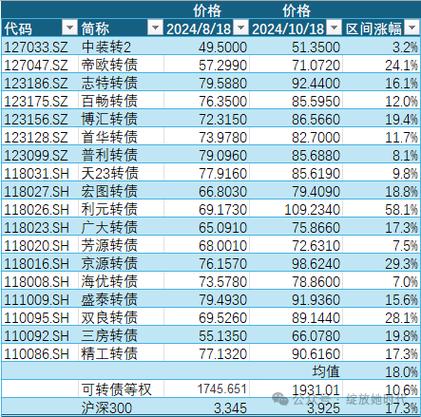Open the 2024/10/18 price filter dropdown
This screenshot has width=421, height=417.
[x=334, y=28]
